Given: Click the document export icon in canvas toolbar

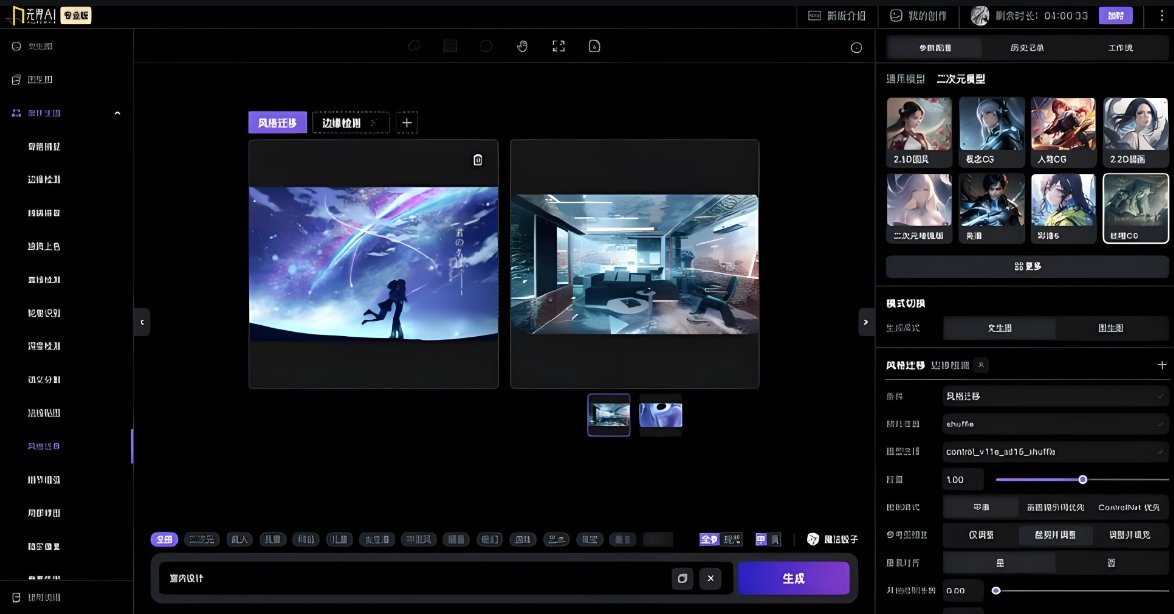Looking at the screenshot, I should 594,46.
